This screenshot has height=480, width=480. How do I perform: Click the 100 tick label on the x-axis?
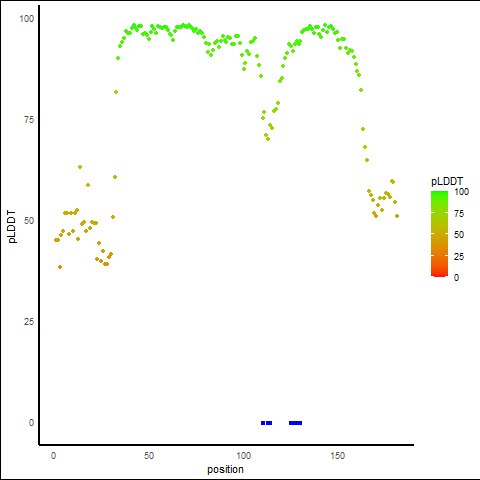(x=244, y=456)
